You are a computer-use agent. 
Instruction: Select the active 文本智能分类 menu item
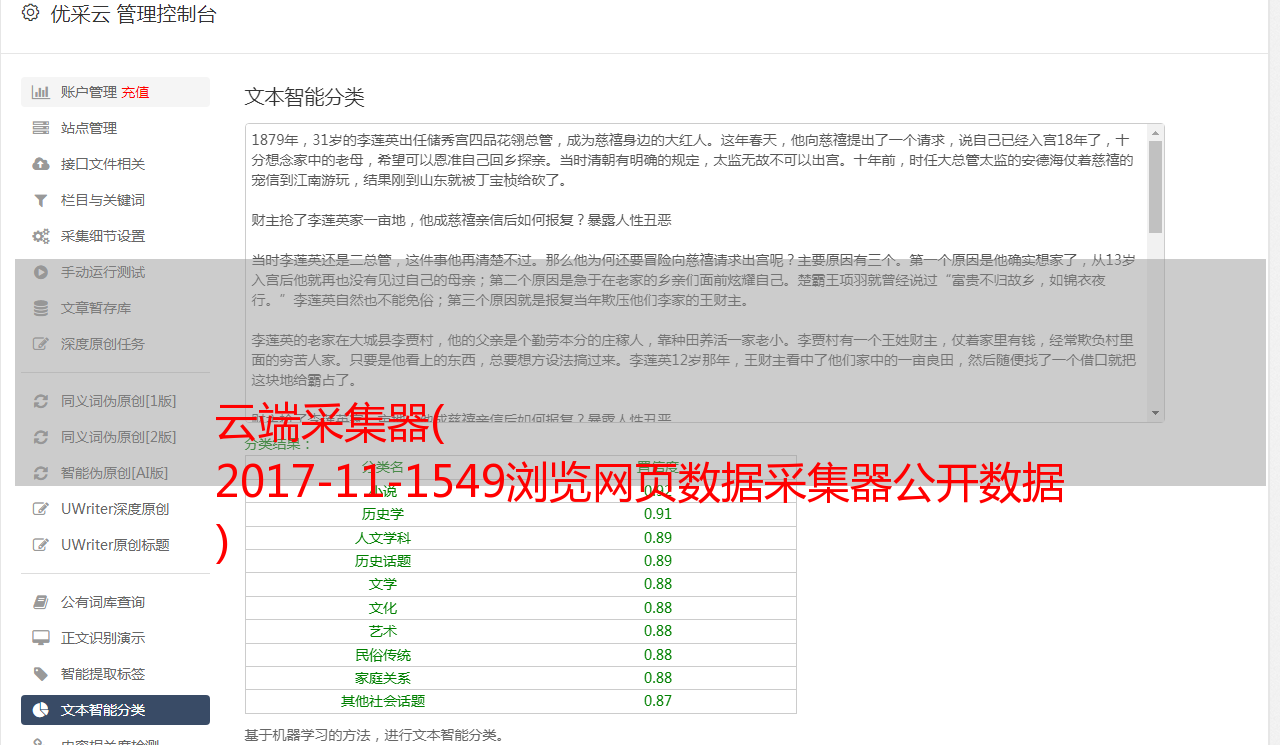pyautogui.click(x=115, y=710)
